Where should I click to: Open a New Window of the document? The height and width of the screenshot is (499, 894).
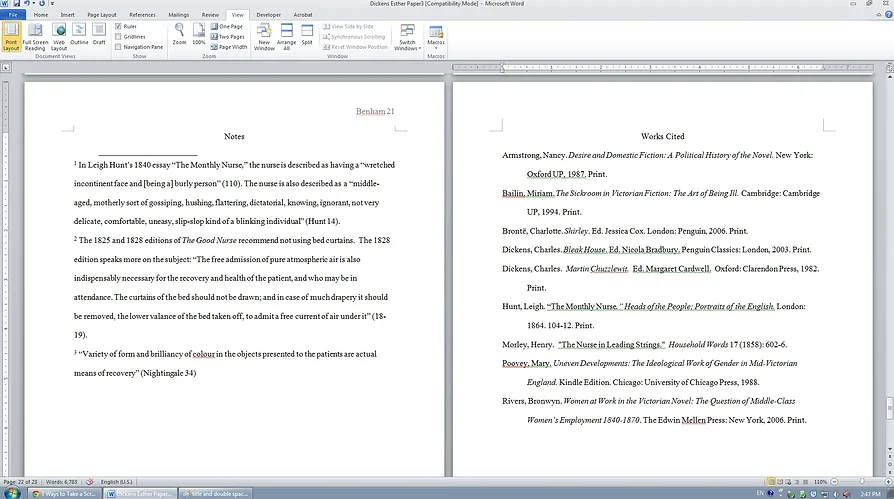click(x=264, y=36)
